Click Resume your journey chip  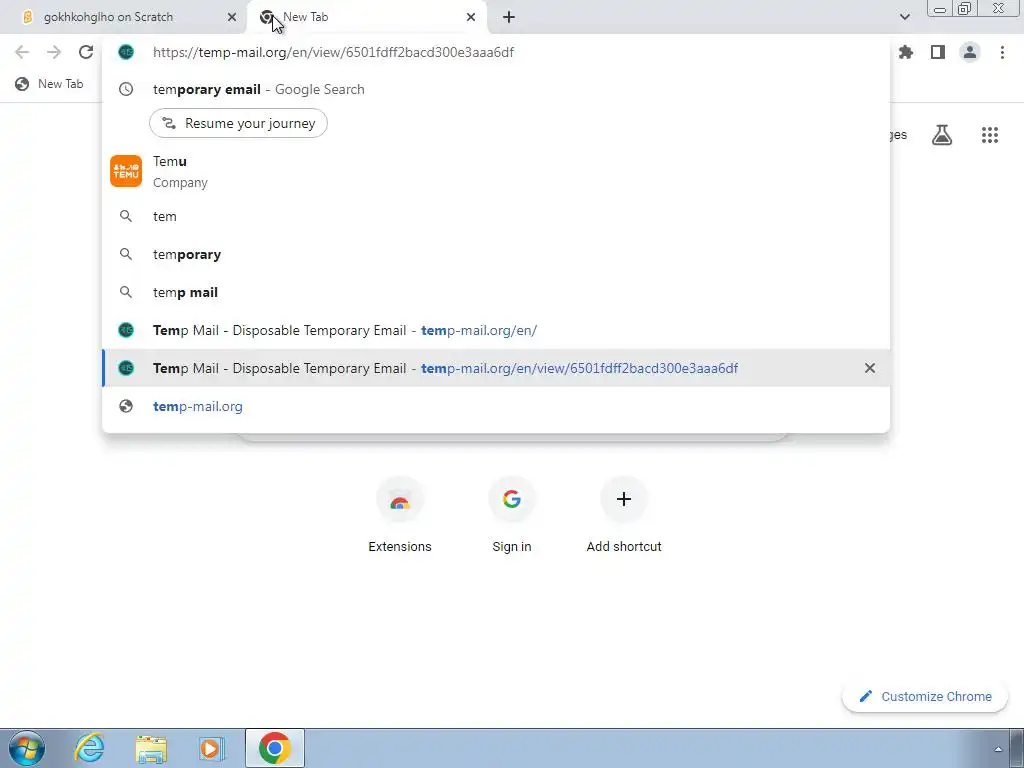tap(238, 123)
